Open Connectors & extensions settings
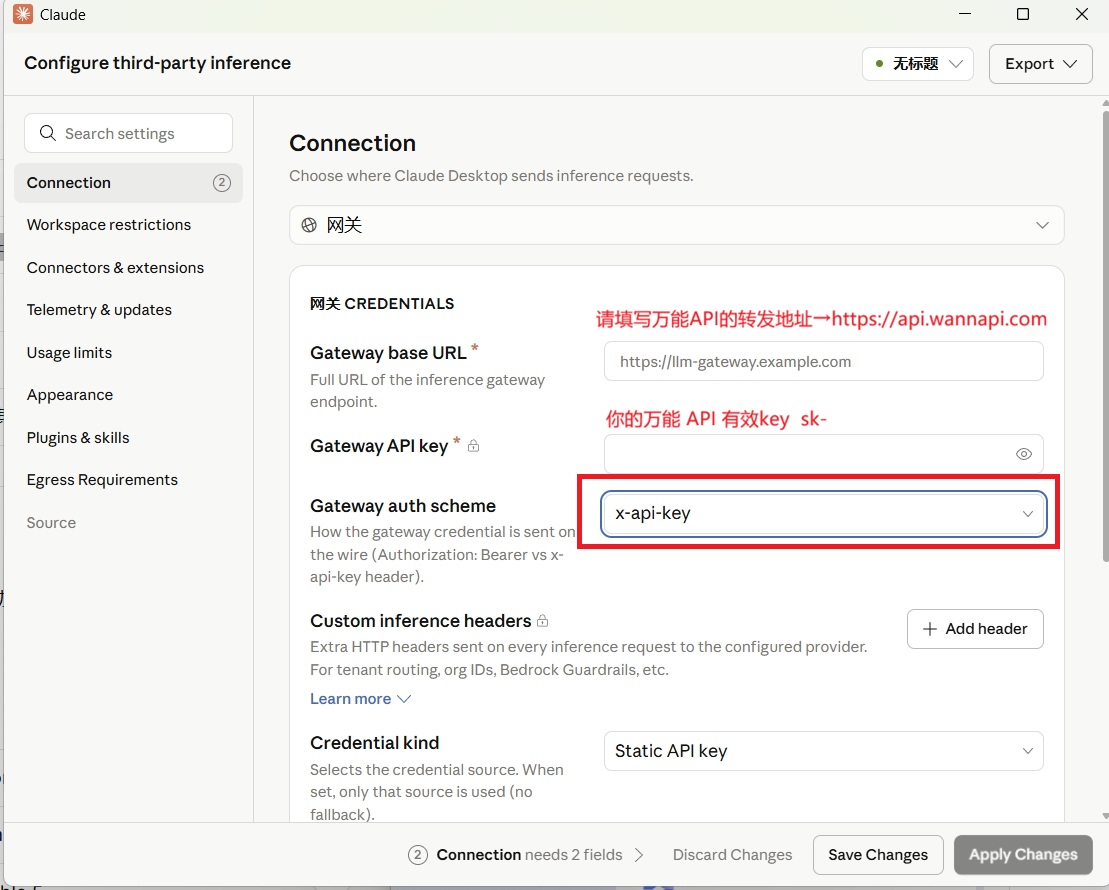 click(x=115, y=267)
